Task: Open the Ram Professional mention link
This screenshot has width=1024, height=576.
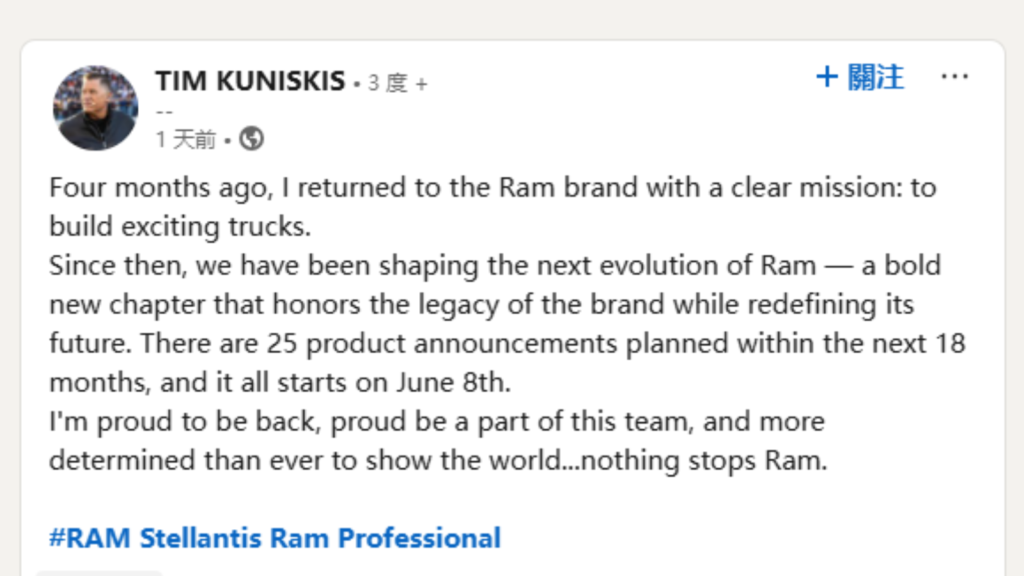Action: point(385,538)
